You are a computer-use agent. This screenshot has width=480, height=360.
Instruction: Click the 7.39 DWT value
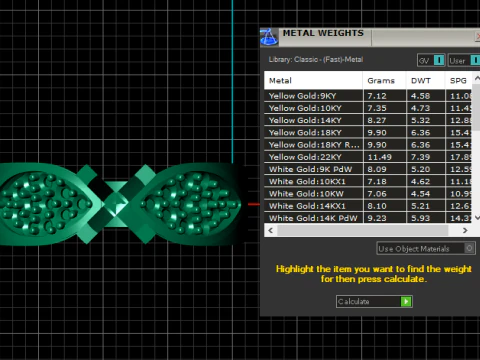tap(420, 157)
